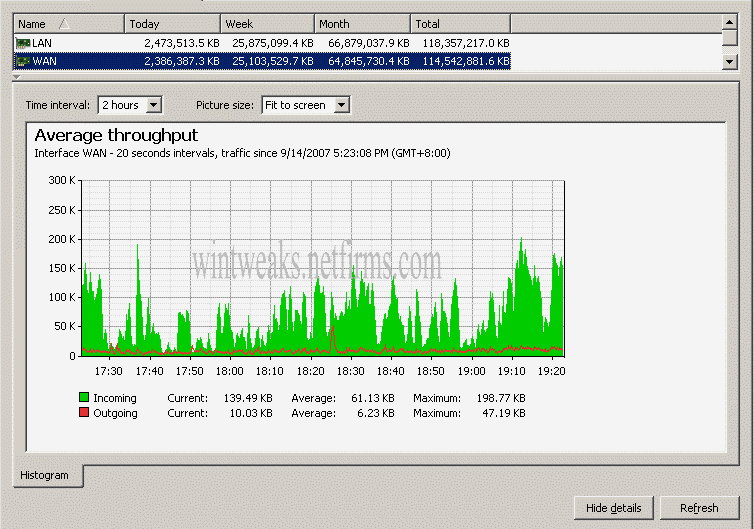Click Outgoing average value 6.23 KB
Image resolution: width=754 pixels, height=529 pixels.
[376, 413]
